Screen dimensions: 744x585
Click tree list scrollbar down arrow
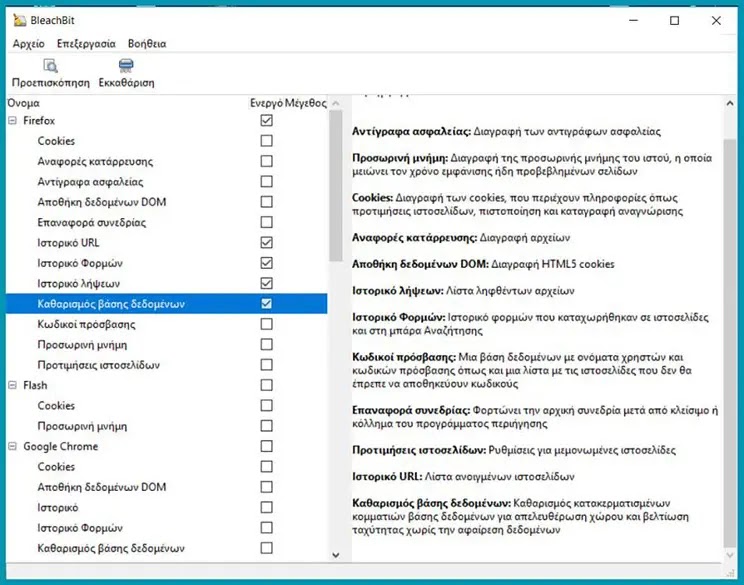point(336,555)
